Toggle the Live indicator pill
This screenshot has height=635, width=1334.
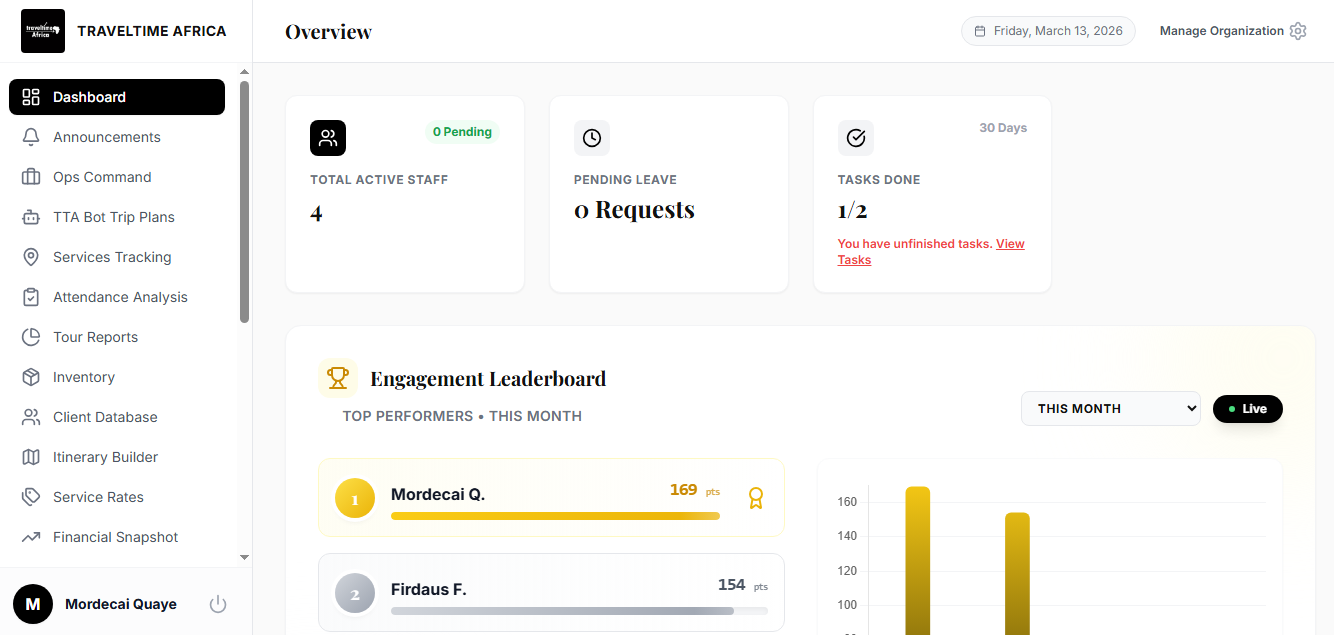(x=1247, y=409)
